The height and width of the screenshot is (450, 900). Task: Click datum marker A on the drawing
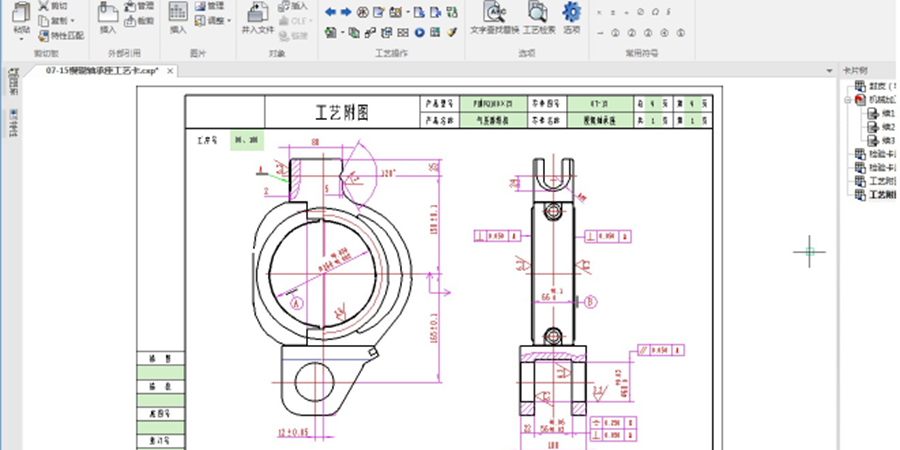point(297,304)
